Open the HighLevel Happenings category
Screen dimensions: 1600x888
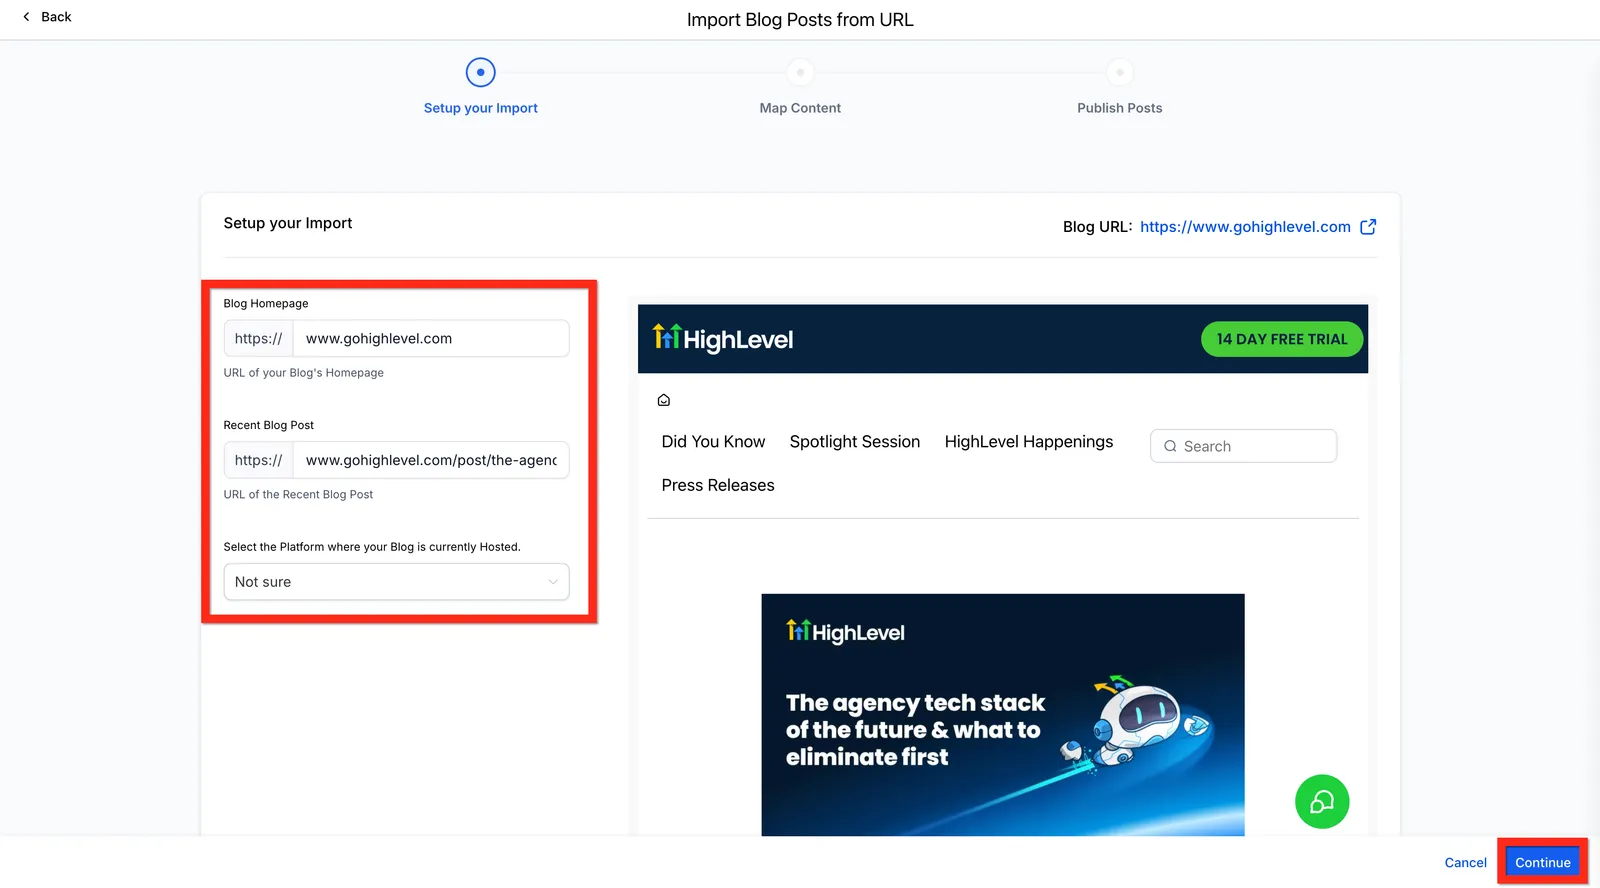coord(1029,442)
